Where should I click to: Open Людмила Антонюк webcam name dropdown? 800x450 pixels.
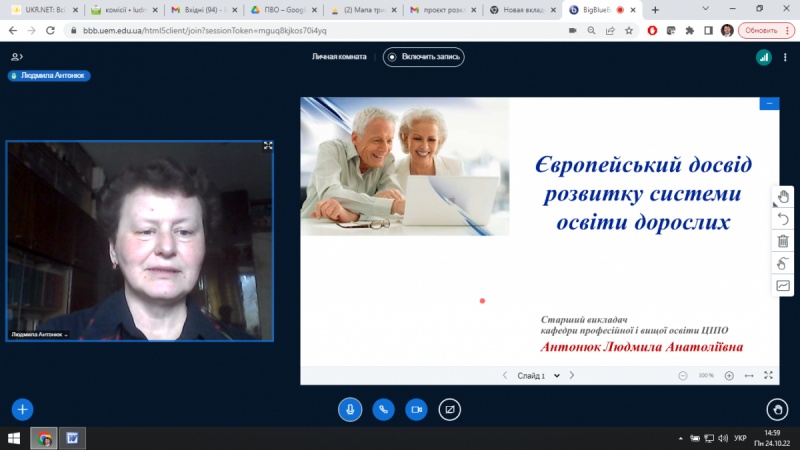[x=40, y=334]
